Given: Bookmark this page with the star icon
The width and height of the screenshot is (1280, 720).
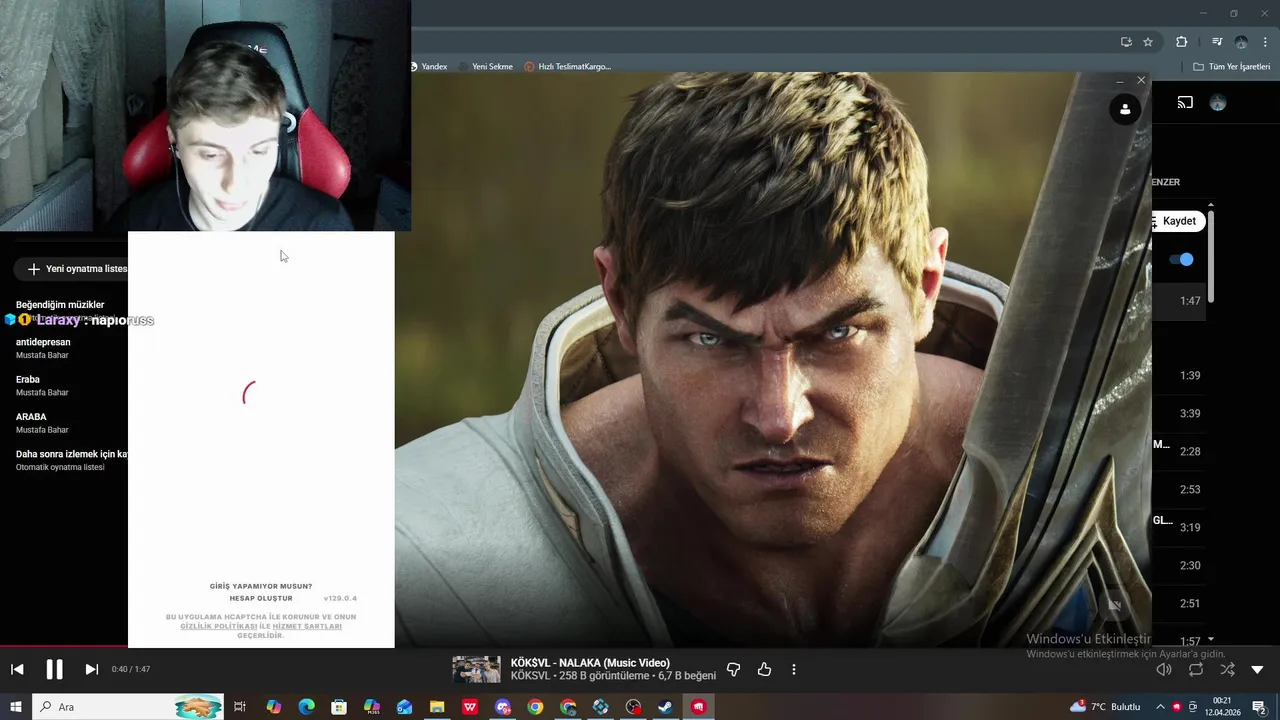Looking at the screenshot, I should point(1148,42).
